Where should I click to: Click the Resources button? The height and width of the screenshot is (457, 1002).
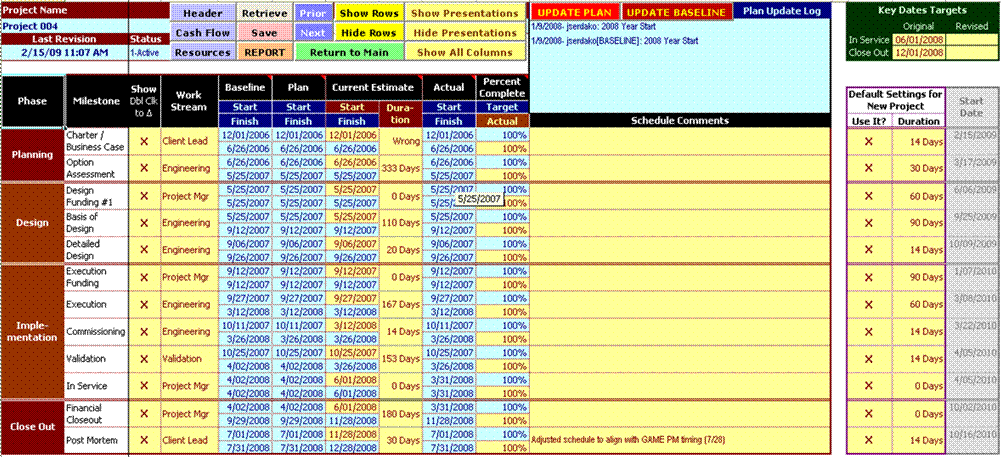pos(203,52)
